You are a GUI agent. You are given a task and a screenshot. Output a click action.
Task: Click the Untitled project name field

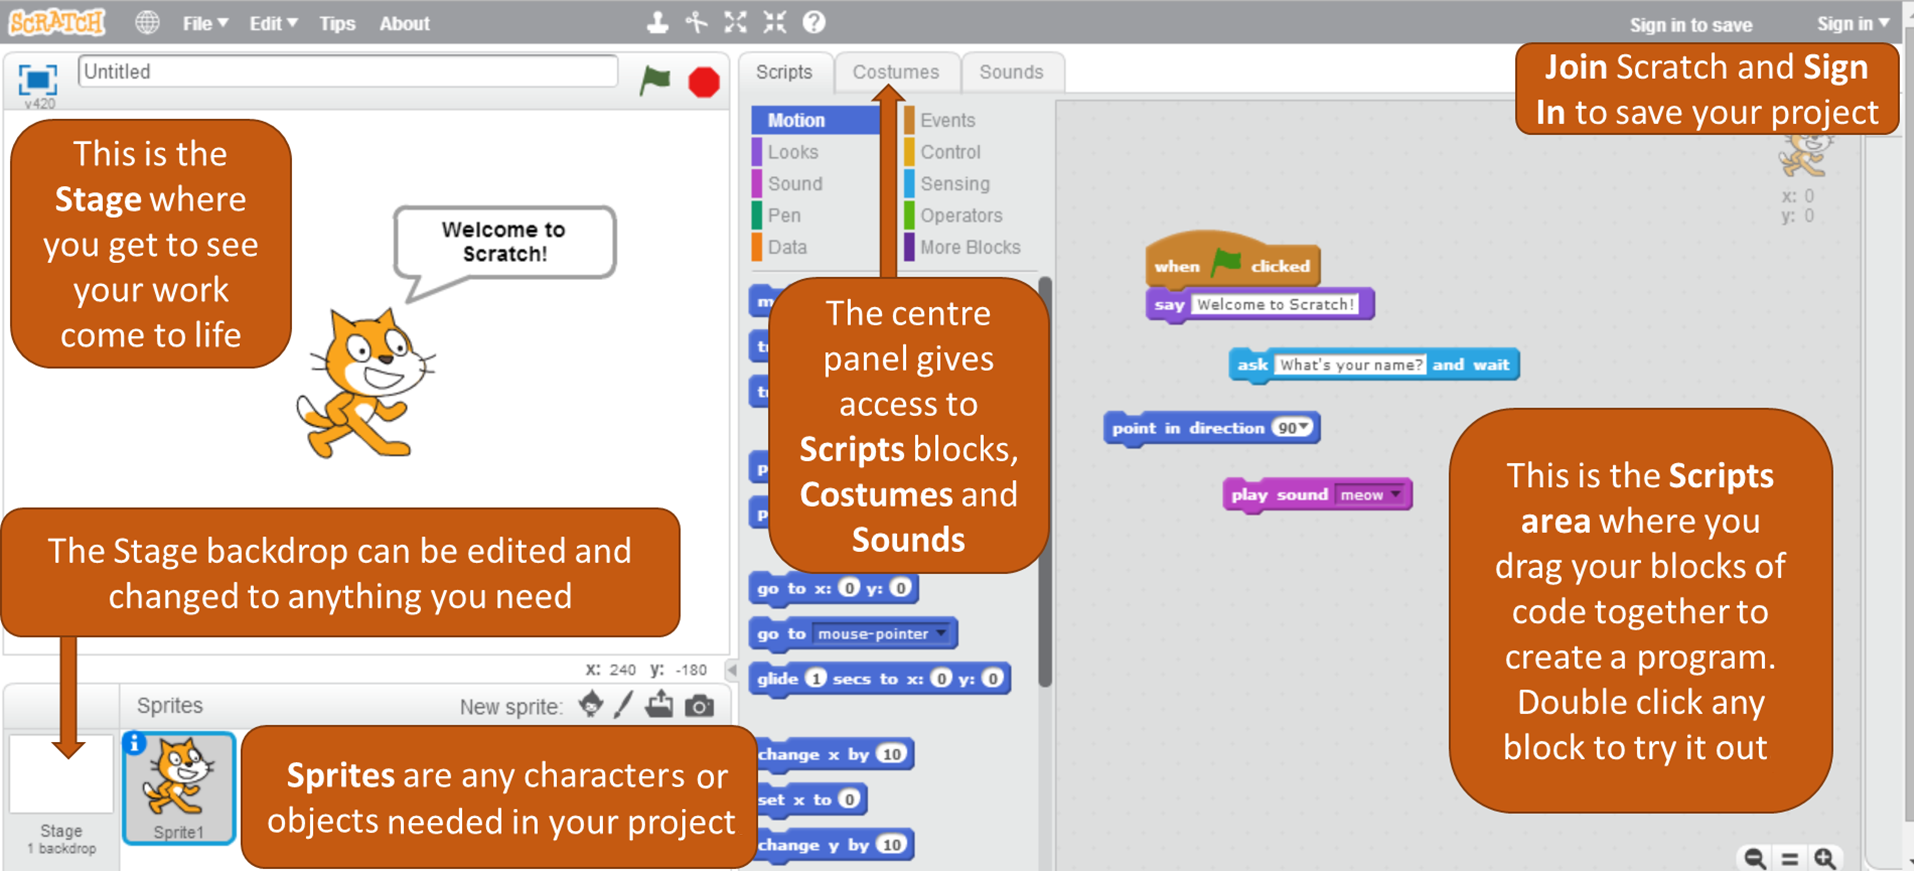tap(347, 72)
